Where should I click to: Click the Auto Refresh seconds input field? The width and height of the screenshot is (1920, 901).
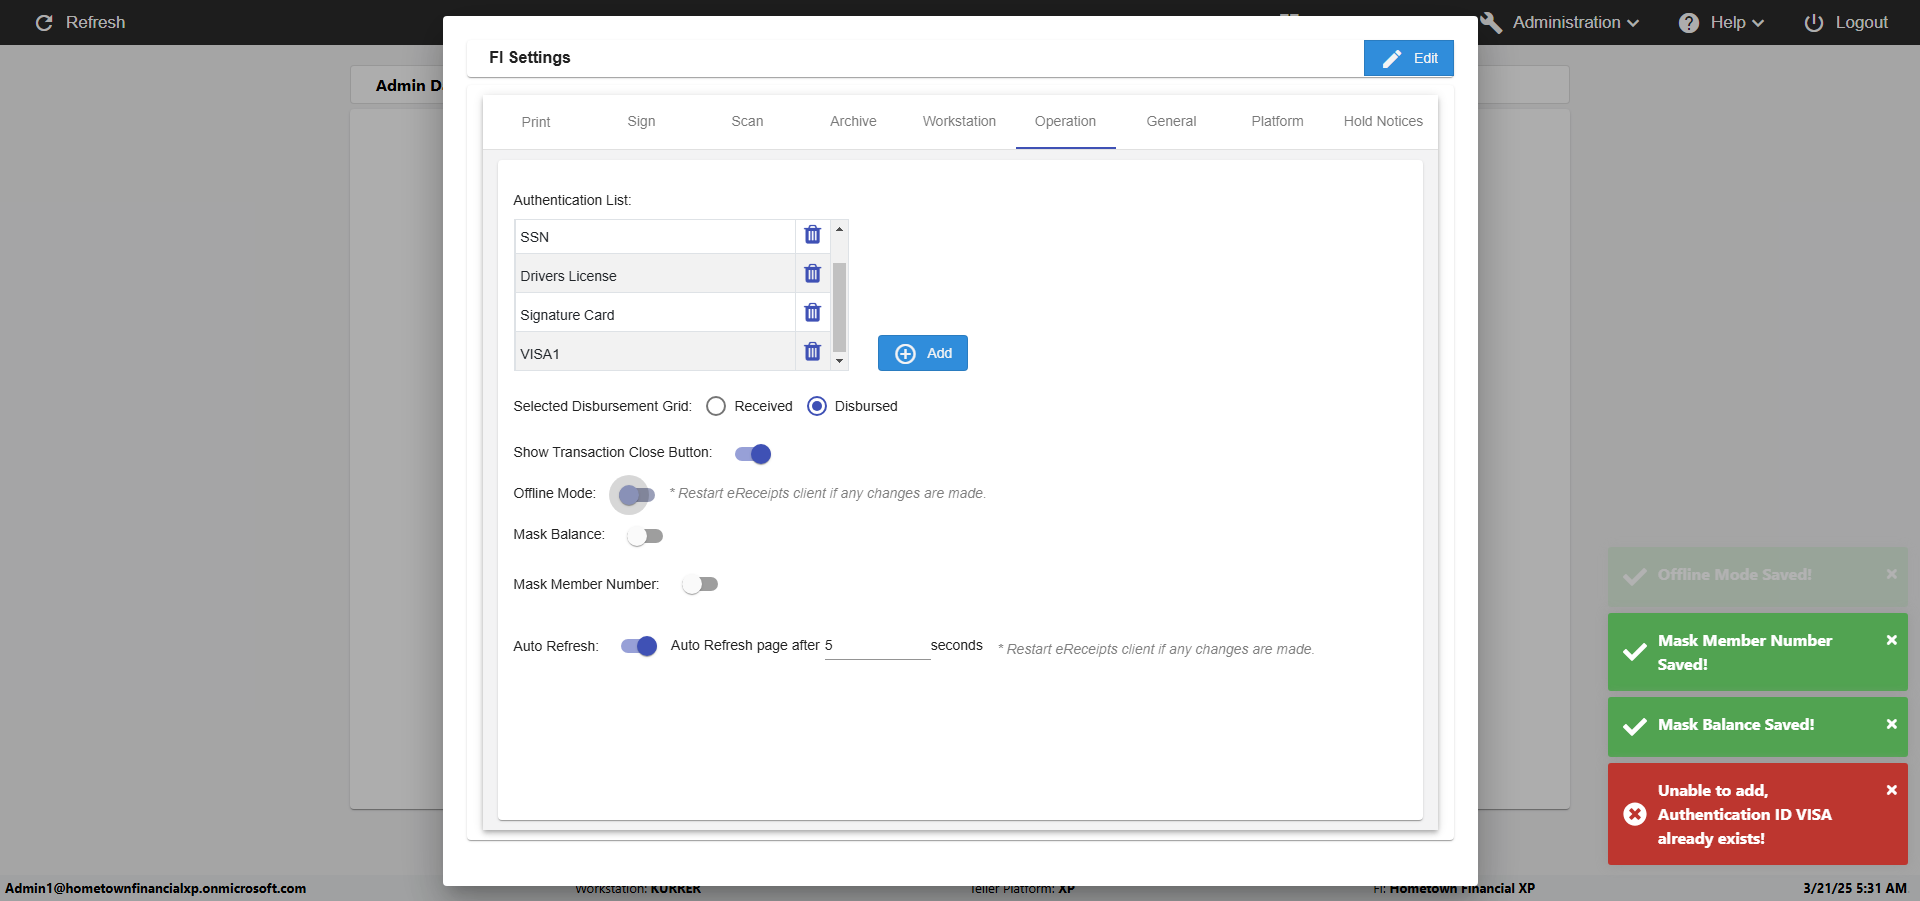click(x=877, y=646)
